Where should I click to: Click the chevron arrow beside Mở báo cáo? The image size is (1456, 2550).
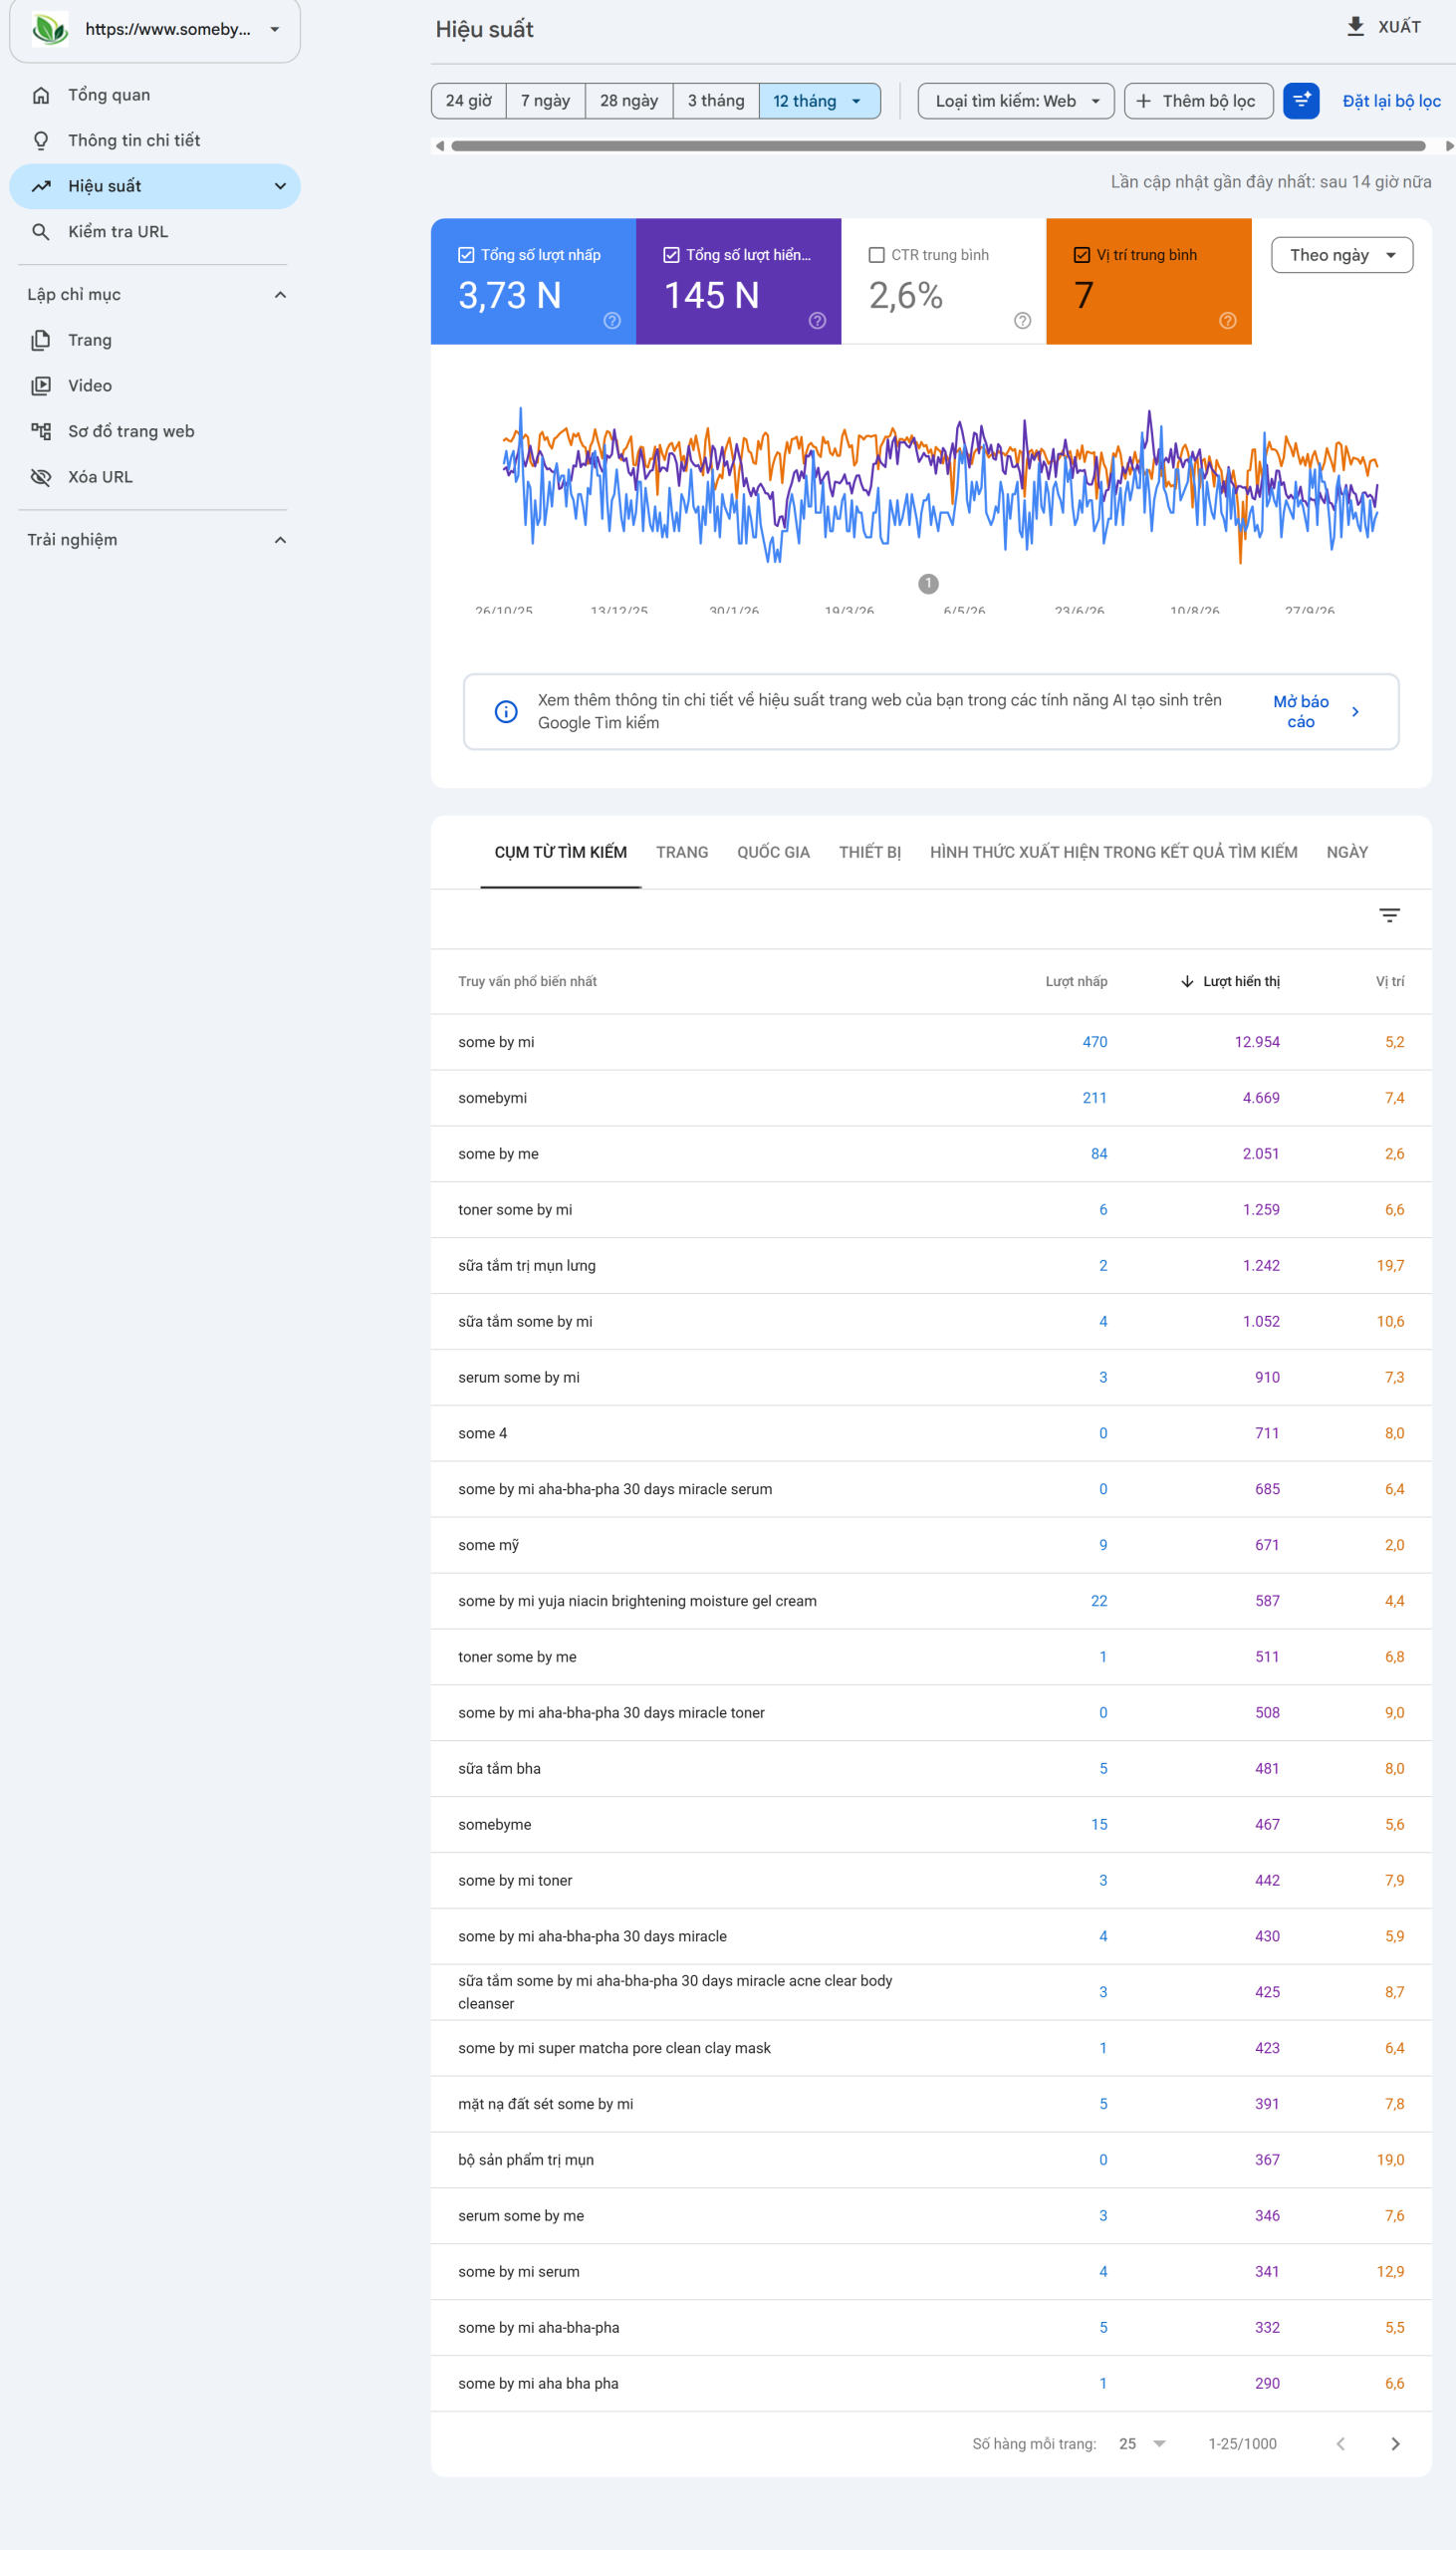(1355, 712)
